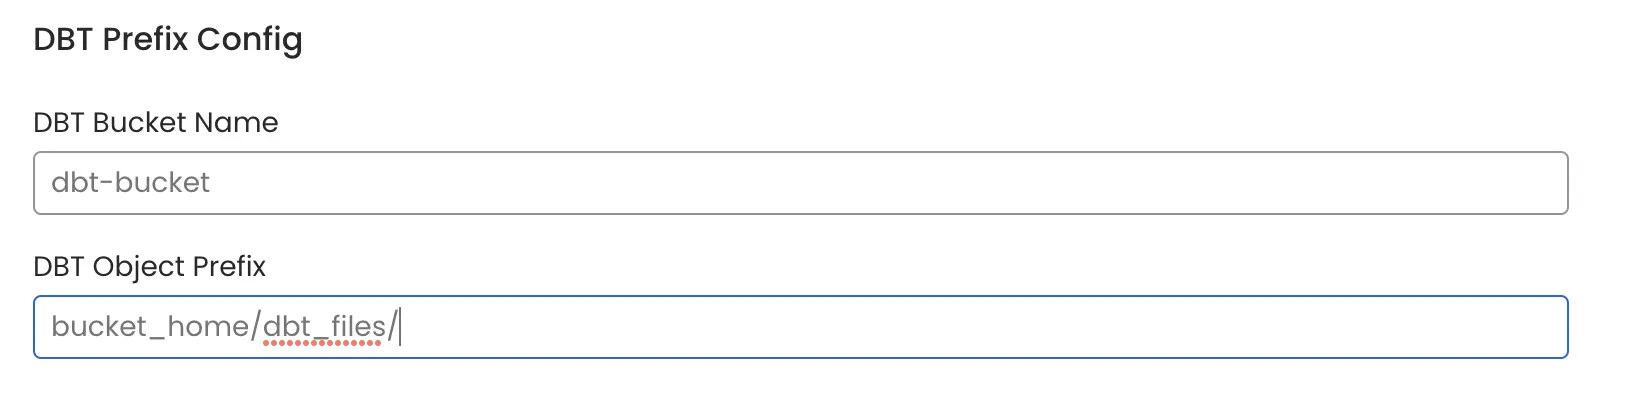
Task: Focus the DBT Object Prefix input field
Action: coord(800,327)
